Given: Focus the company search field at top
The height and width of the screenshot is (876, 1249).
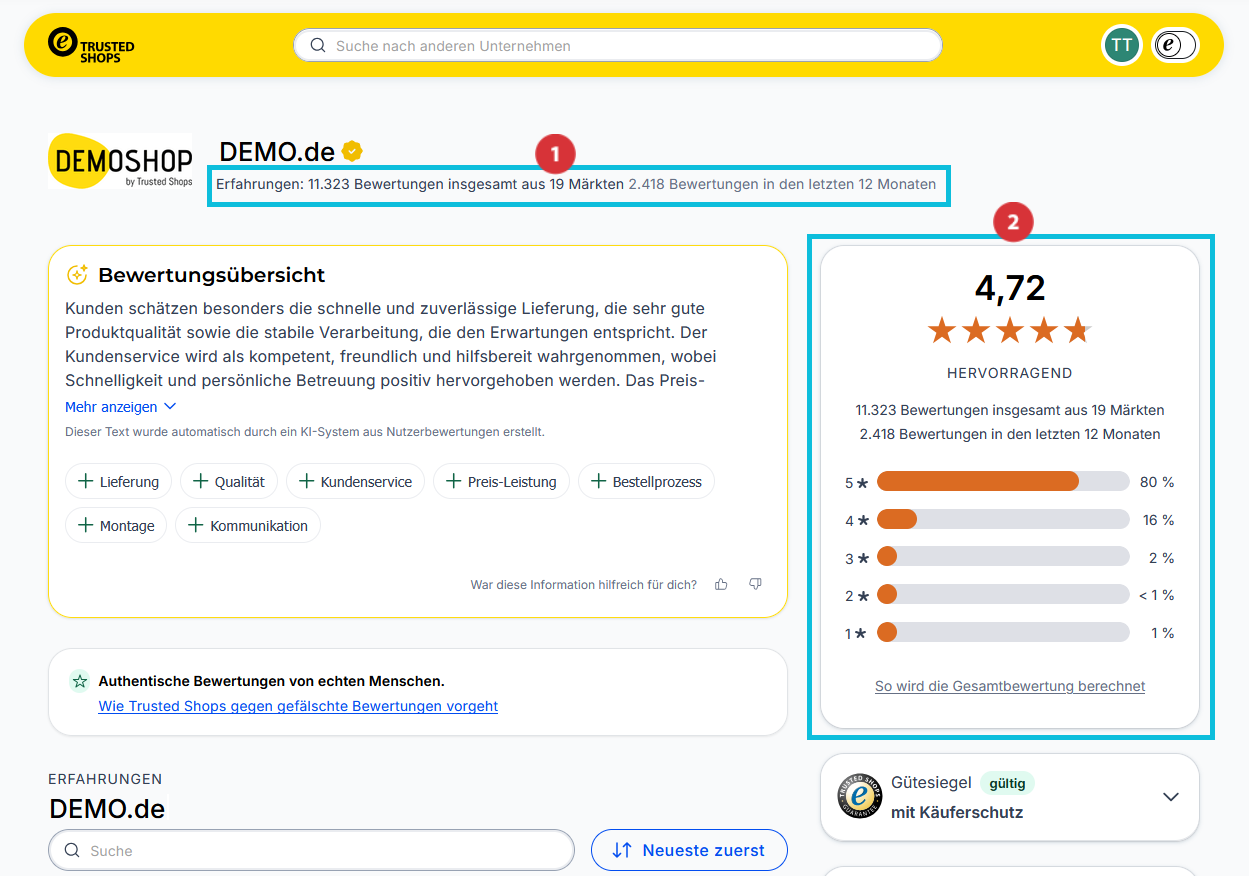Looking at the screenshot, I should (618, 45).
